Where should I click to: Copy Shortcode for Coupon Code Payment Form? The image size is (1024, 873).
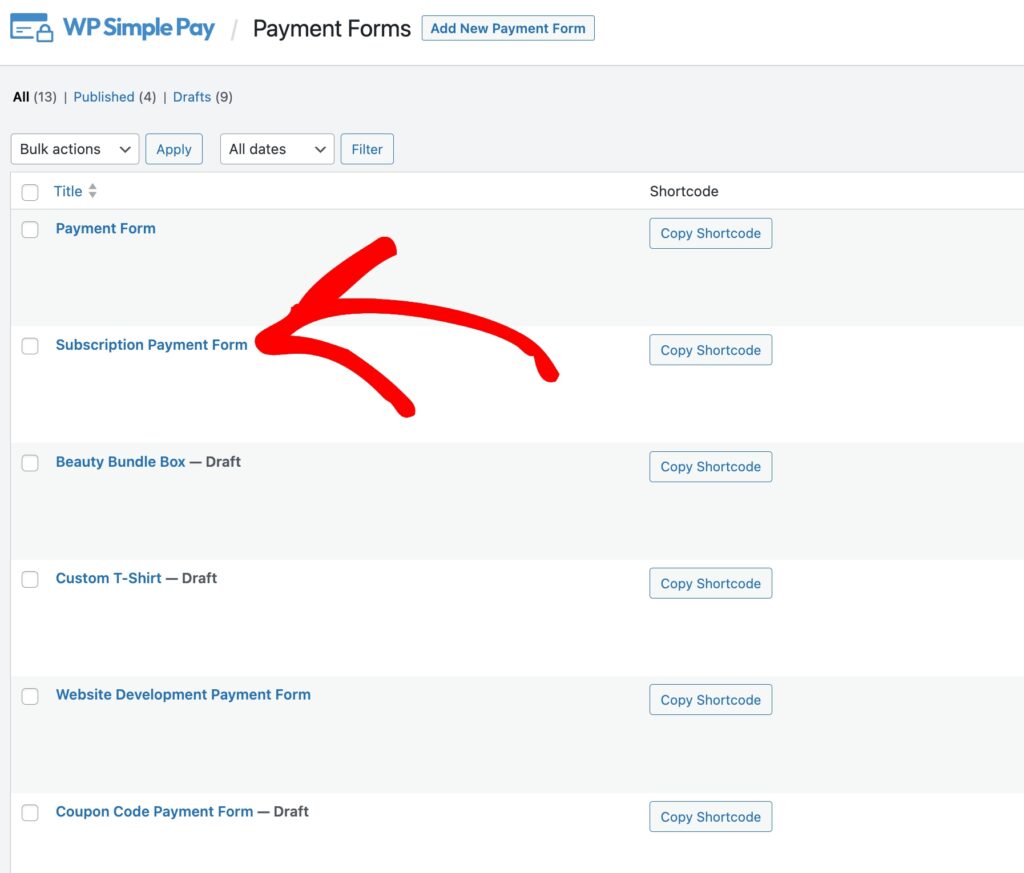[x=710, y=817]
